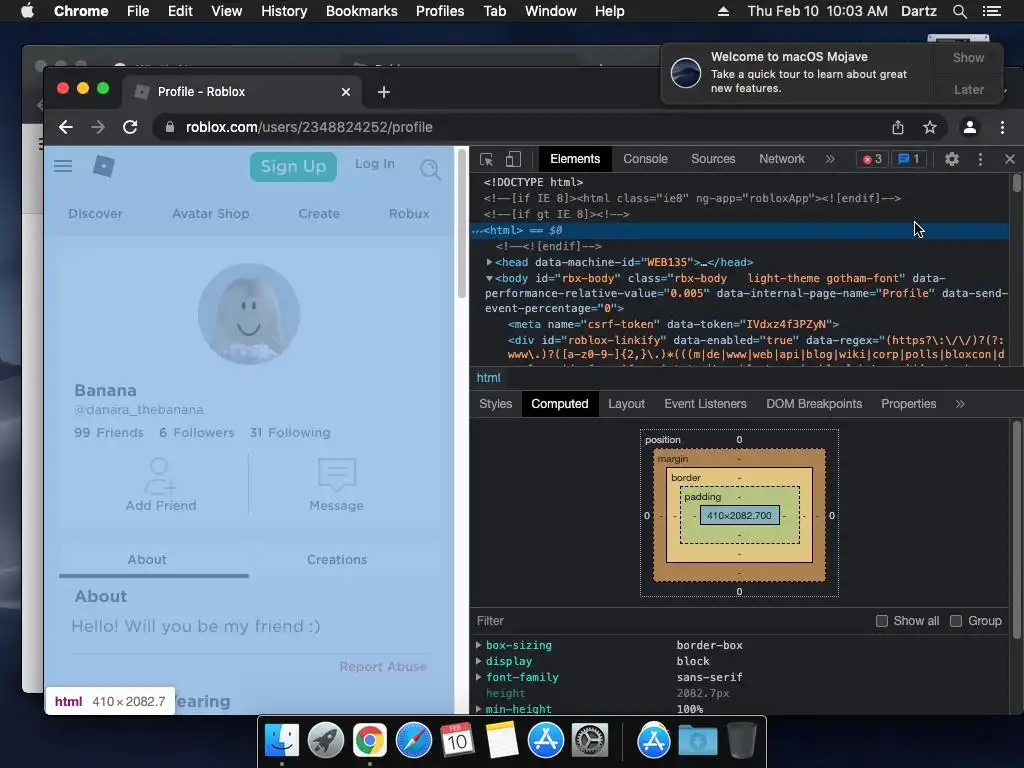Open DevTools settings gear
The image size is (1024, 768).
952,159
